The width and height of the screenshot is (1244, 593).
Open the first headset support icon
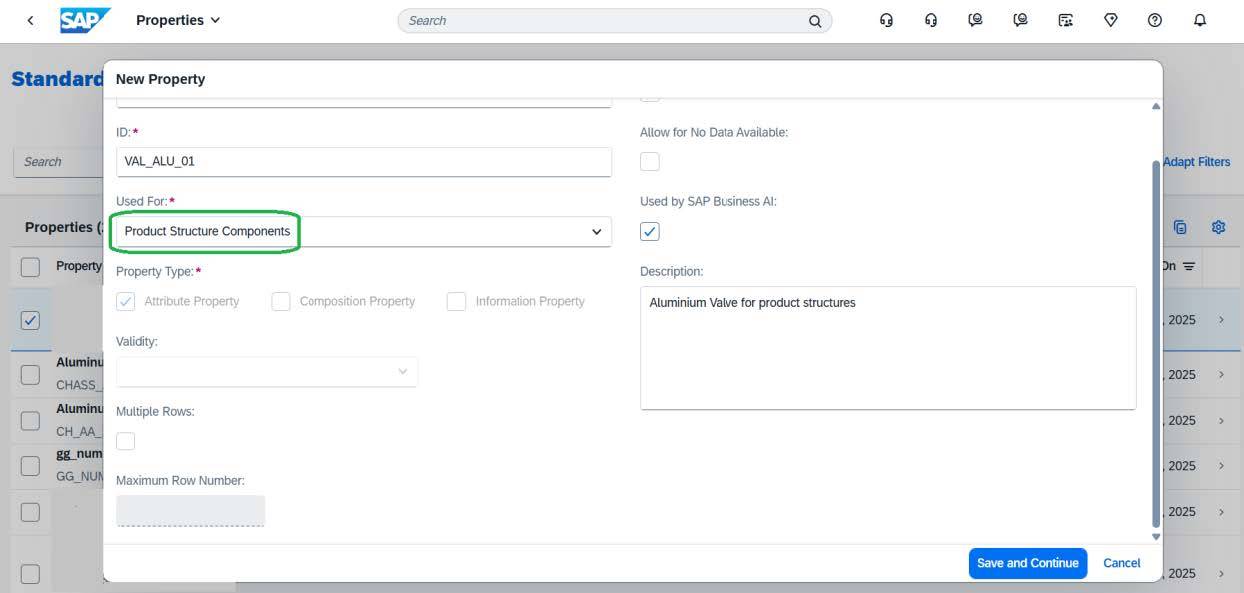click(x=886, y=20)
